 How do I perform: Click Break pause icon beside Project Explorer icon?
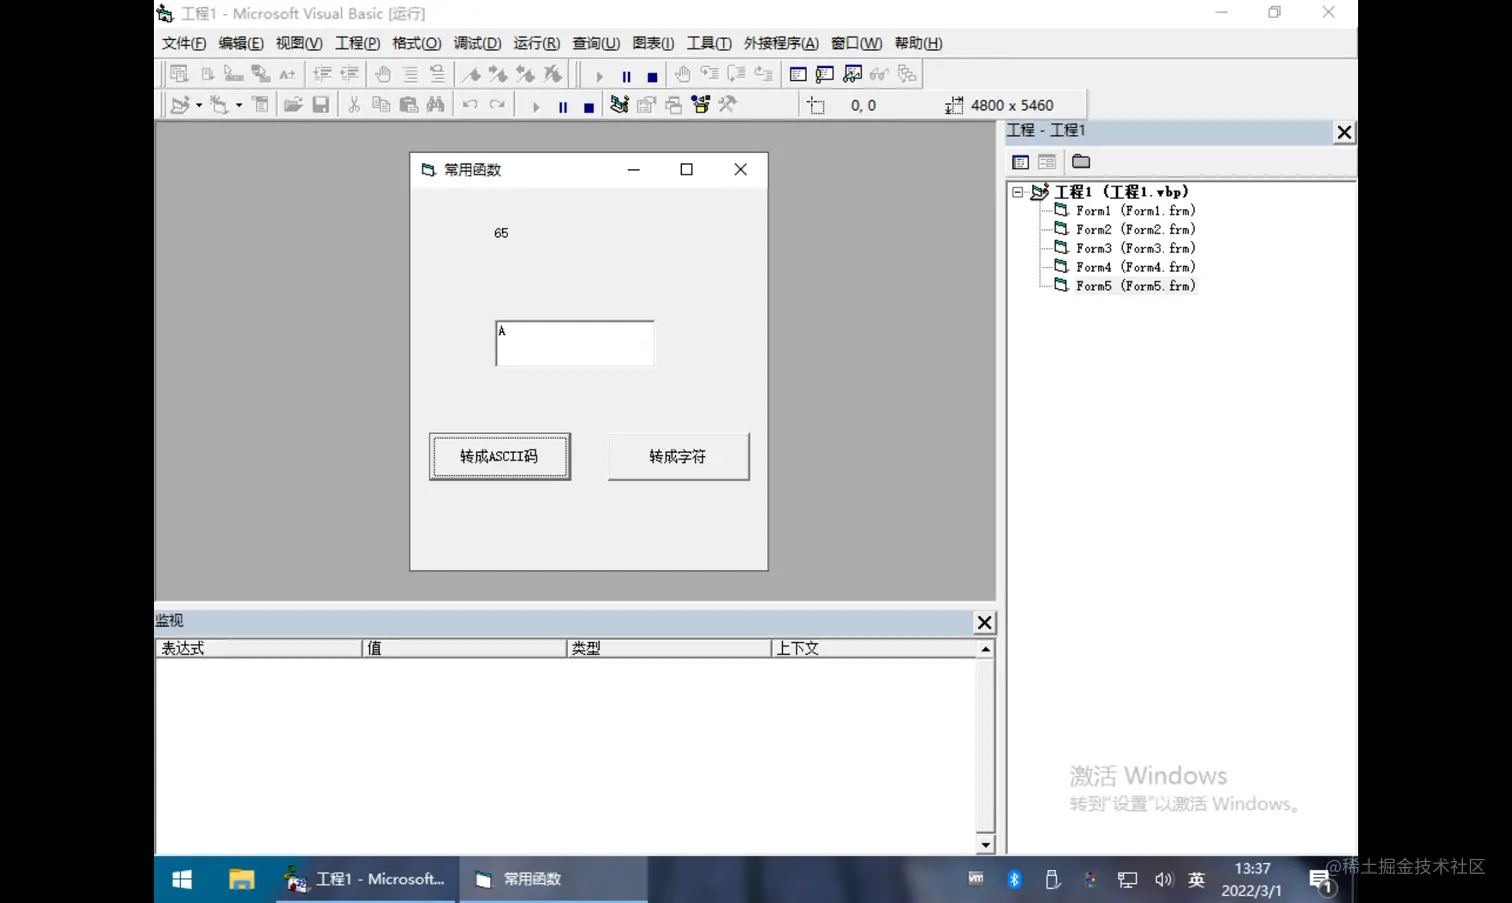click(x=563, y=106)
